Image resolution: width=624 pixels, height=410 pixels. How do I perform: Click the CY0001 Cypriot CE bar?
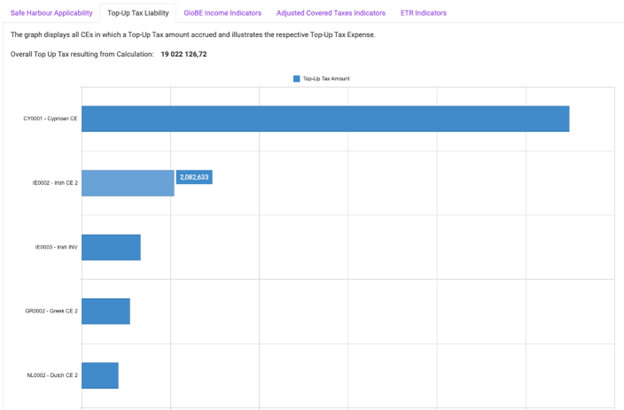pyautogui.click(x=324, y=118)
